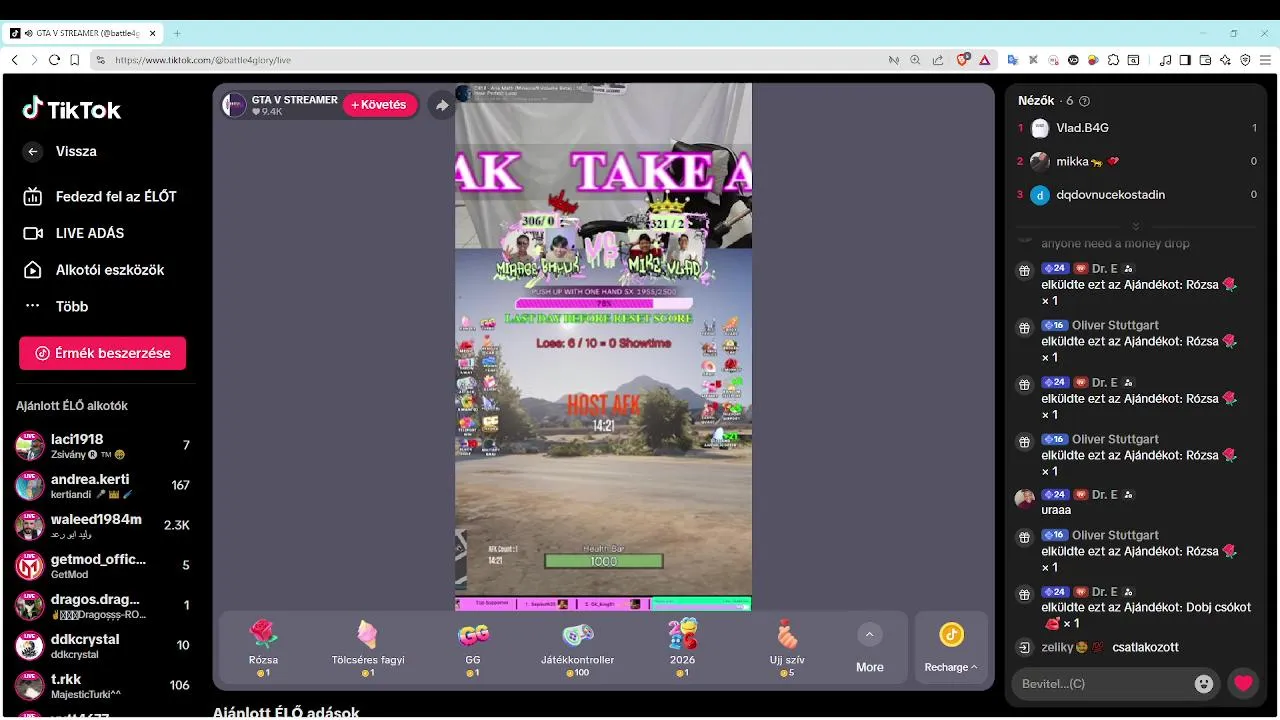Send the GG gift
Viewport: 1280px width, 720px height.
pos(473,648)
